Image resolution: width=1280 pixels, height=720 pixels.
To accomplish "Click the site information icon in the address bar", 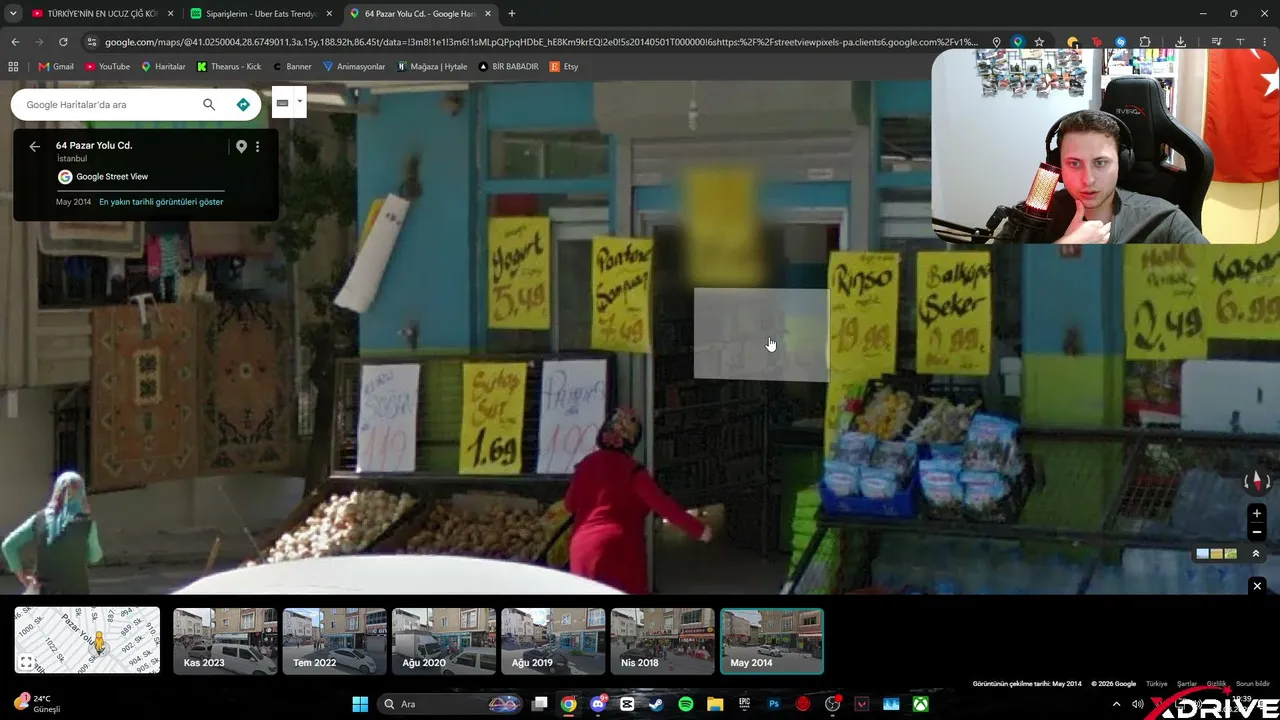I will pyautogui.click(x=92, y=42).
